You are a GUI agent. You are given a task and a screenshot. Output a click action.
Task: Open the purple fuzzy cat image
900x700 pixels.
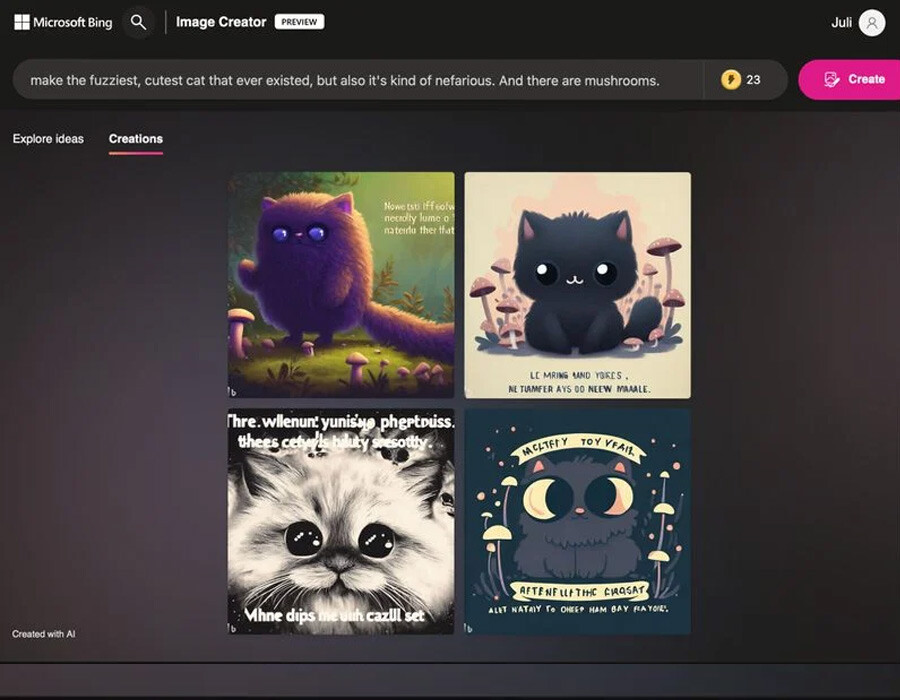(x=341, y=285)
